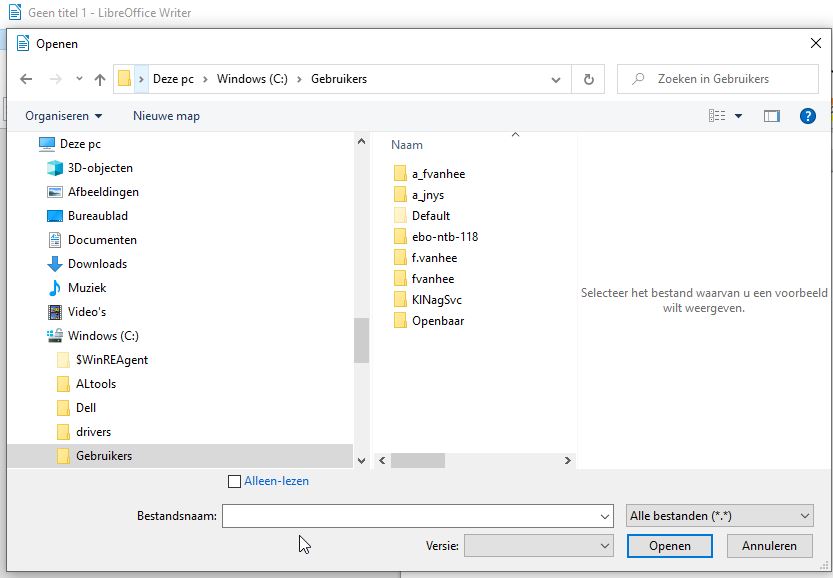Select the 3D-objecten folder icon
The height and width of the screenshot is (578, 833).
tap(55, 168)
